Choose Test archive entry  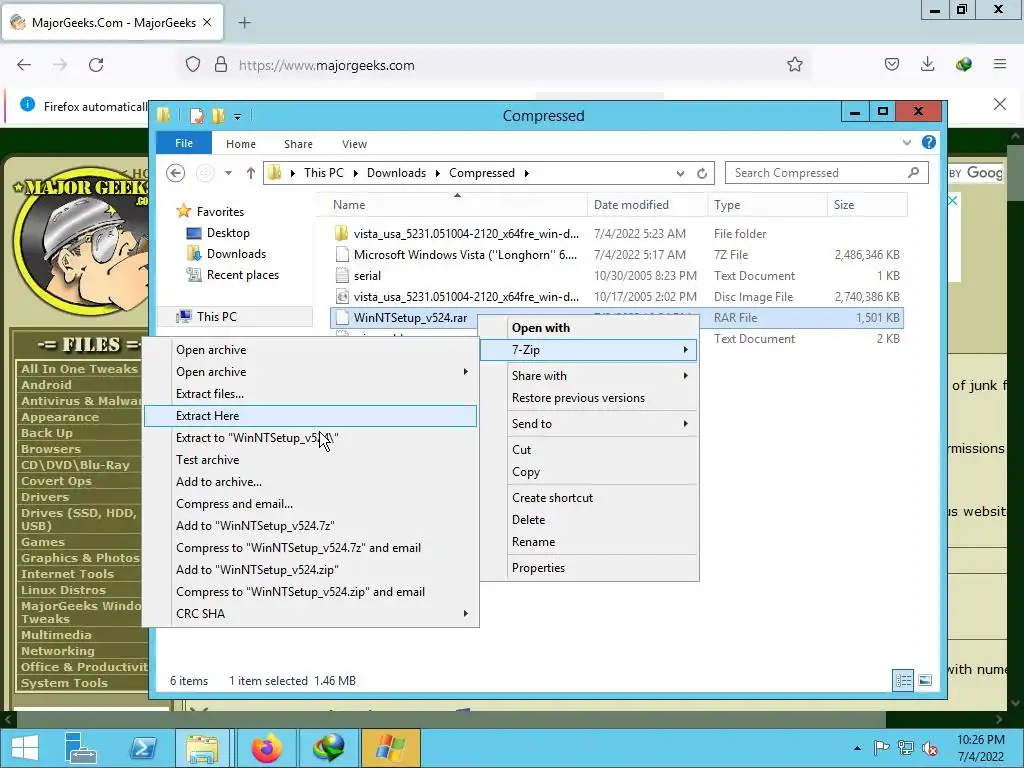(x=310, y=460)
